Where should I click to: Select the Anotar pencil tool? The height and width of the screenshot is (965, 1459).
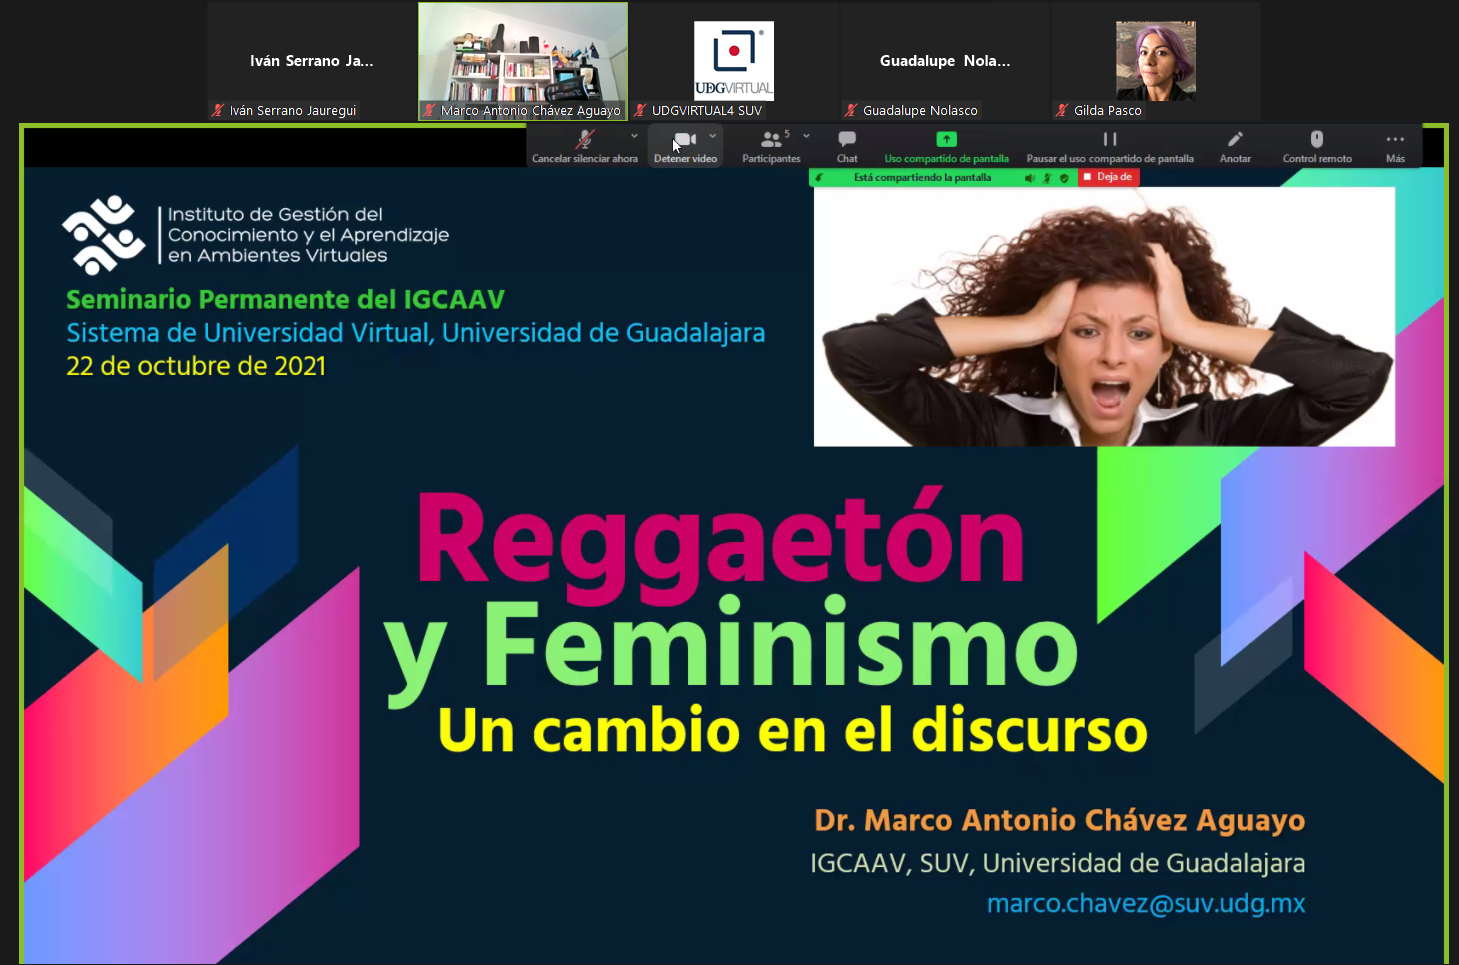(x=1235, y=140)
